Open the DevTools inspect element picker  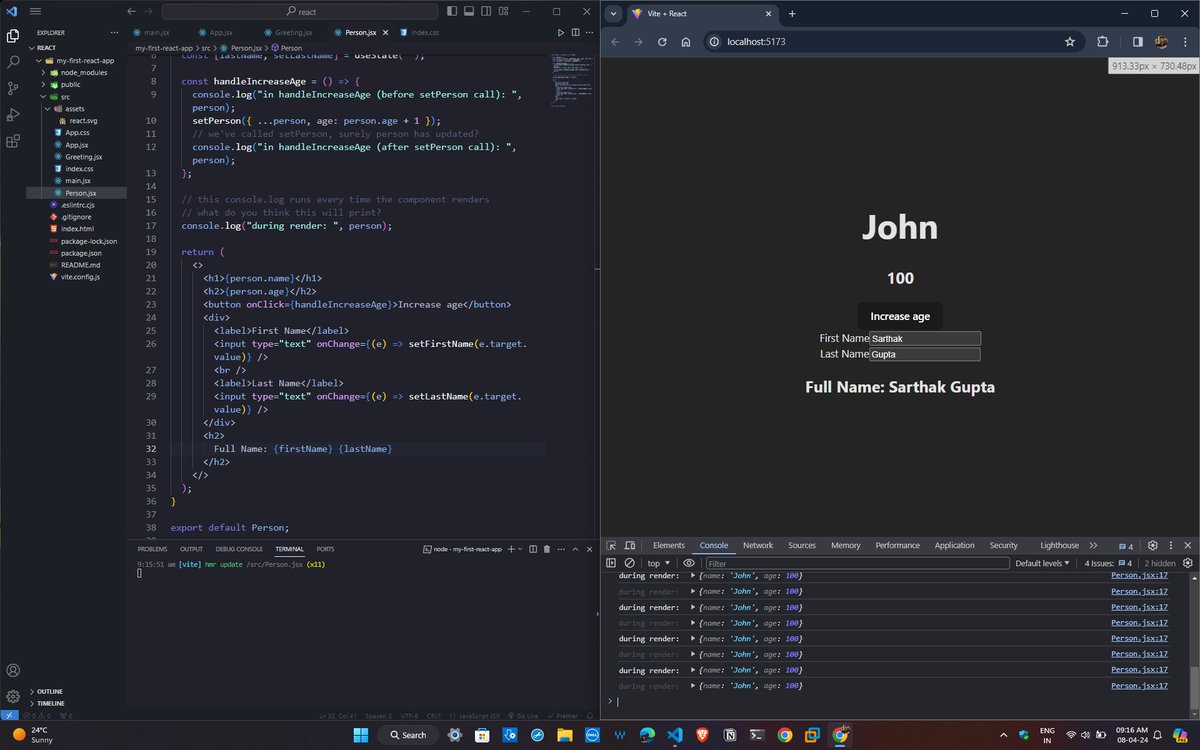[x=611, y=545]
